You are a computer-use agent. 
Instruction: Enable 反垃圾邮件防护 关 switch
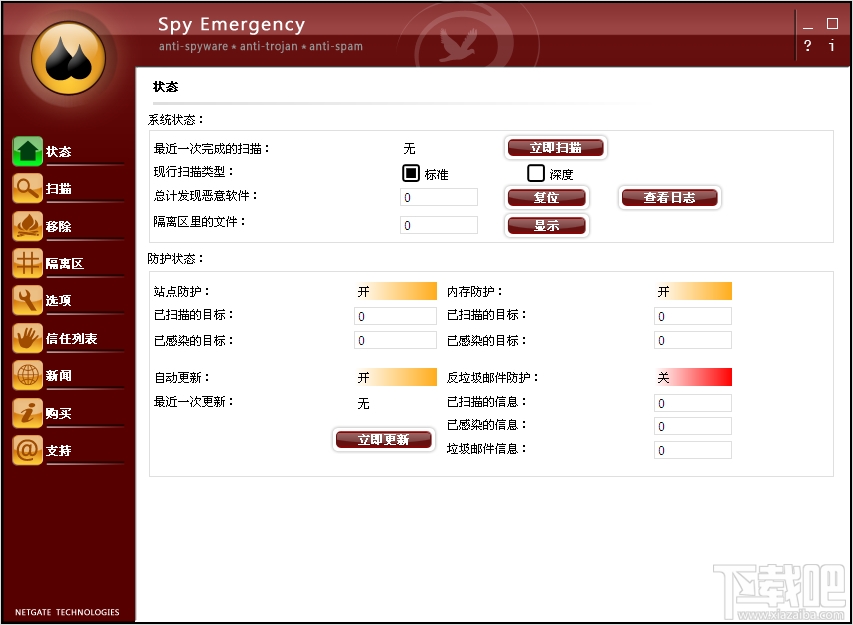693,377
